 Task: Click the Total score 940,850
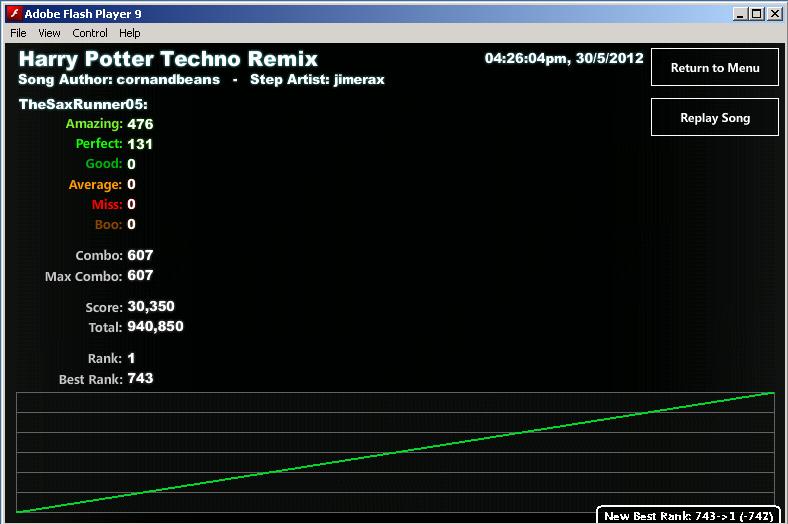click(155, 327)
